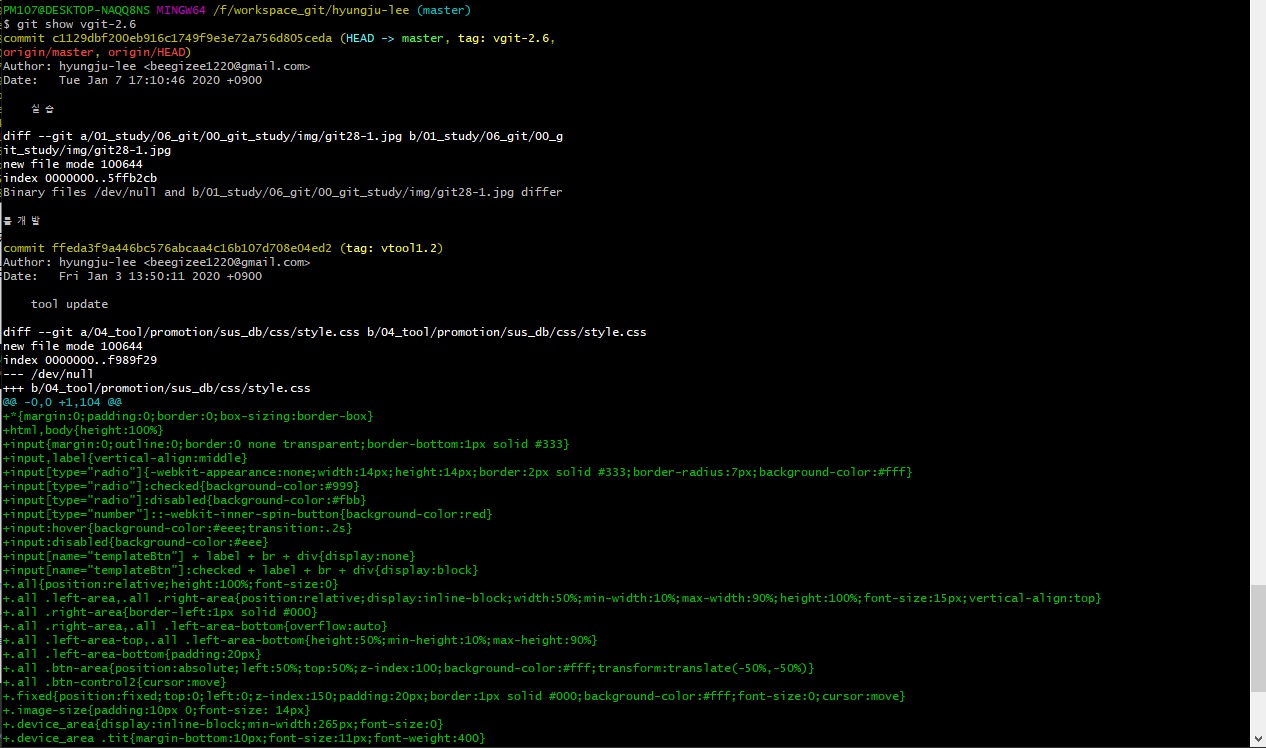Click the 'index 0000000..5ffb2cb' line
The width and height of the screenshot is (1266, 748).
tap(80, 178)
